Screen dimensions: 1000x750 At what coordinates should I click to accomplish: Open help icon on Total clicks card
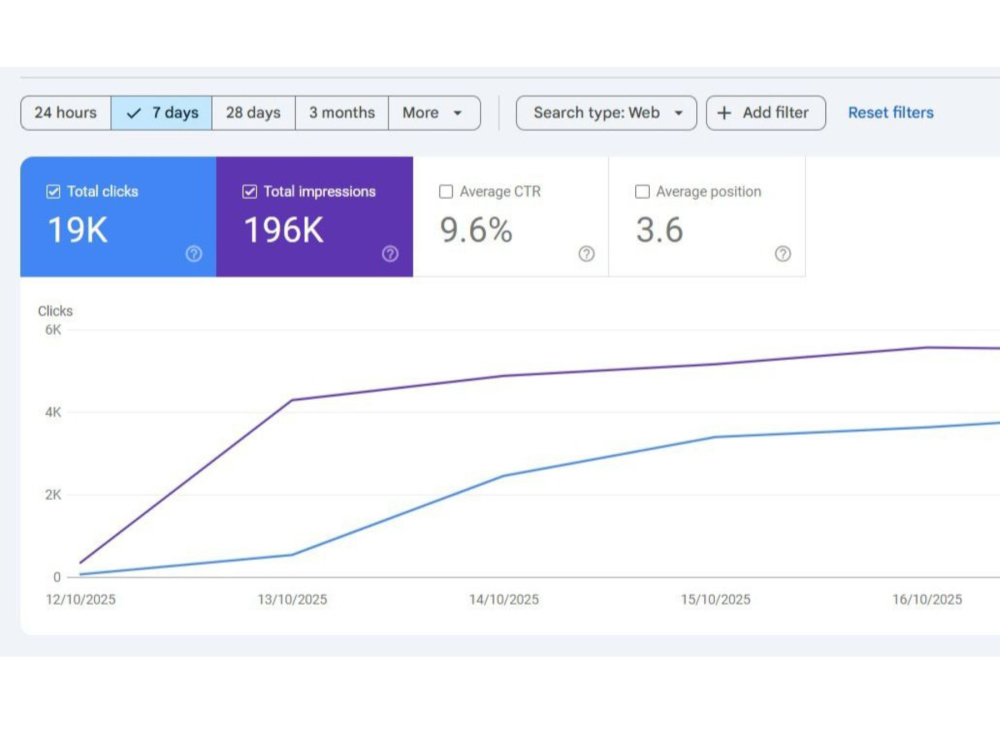pos(194,254)
